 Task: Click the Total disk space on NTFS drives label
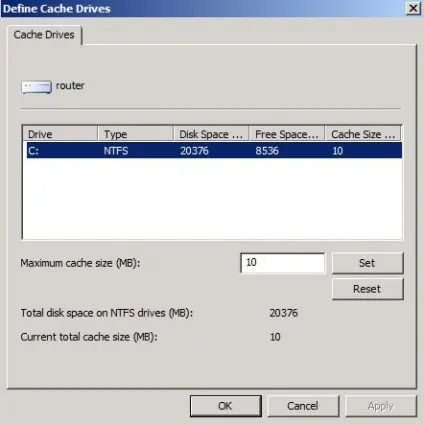coord(107,313)
